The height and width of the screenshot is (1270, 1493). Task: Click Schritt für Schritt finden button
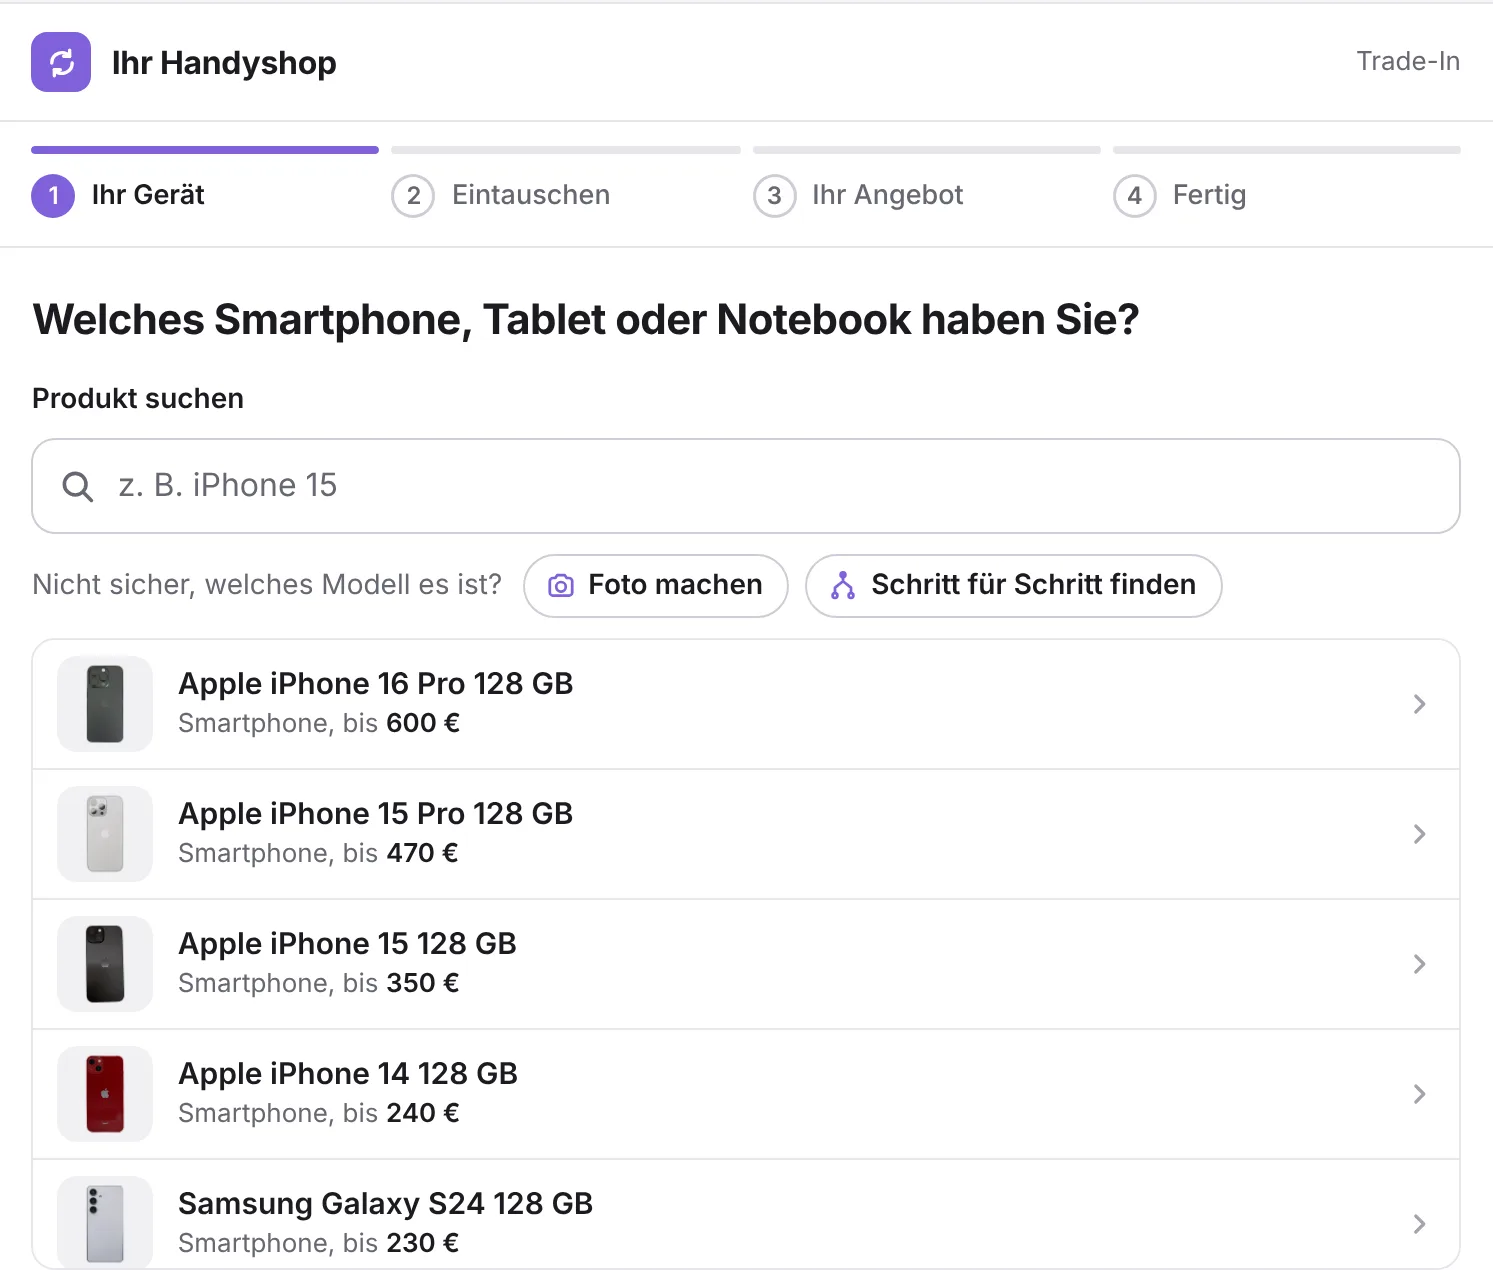pos(1014,586)
